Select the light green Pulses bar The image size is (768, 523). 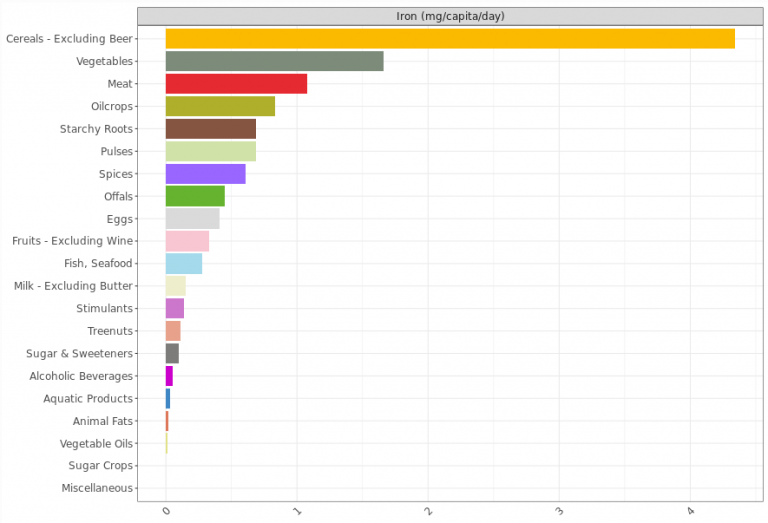pos(210,151)
